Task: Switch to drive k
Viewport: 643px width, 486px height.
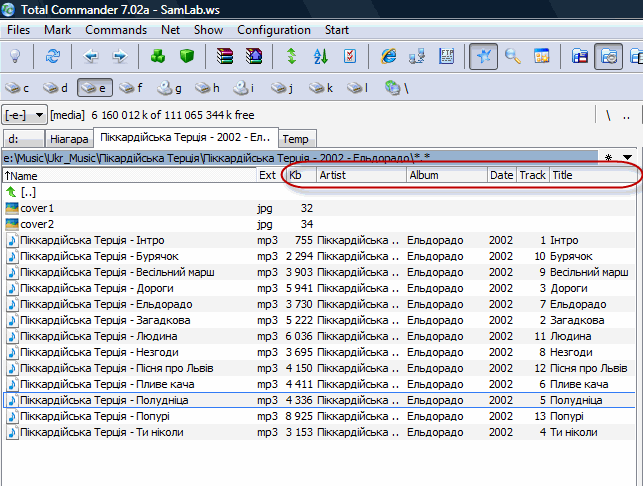Action: [x=321, y=88]
